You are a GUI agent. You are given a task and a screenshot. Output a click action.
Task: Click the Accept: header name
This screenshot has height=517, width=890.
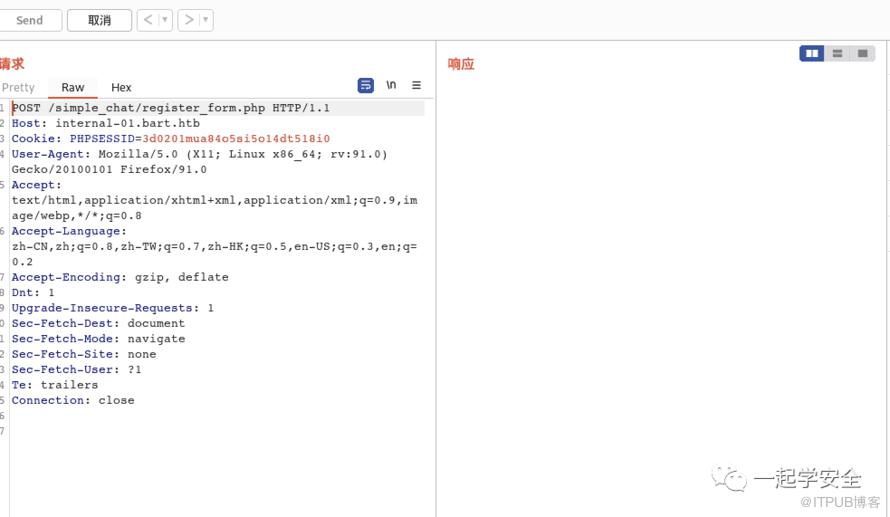pyautogui.click(x=36, y=185)
